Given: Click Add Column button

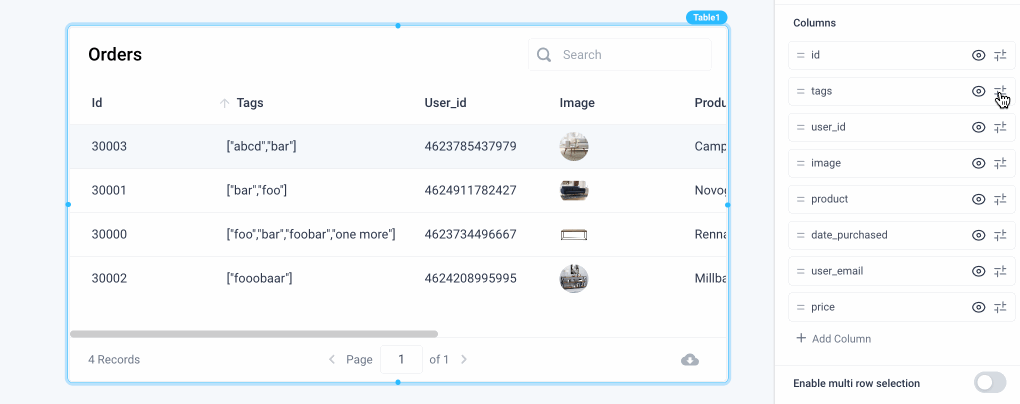Looking at the screenshot, I should [x=833, y=338].
